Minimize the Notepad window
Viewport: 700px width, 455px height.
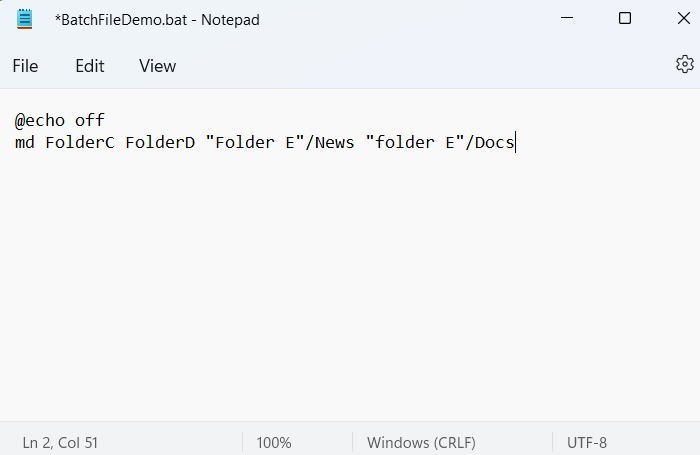567,18
